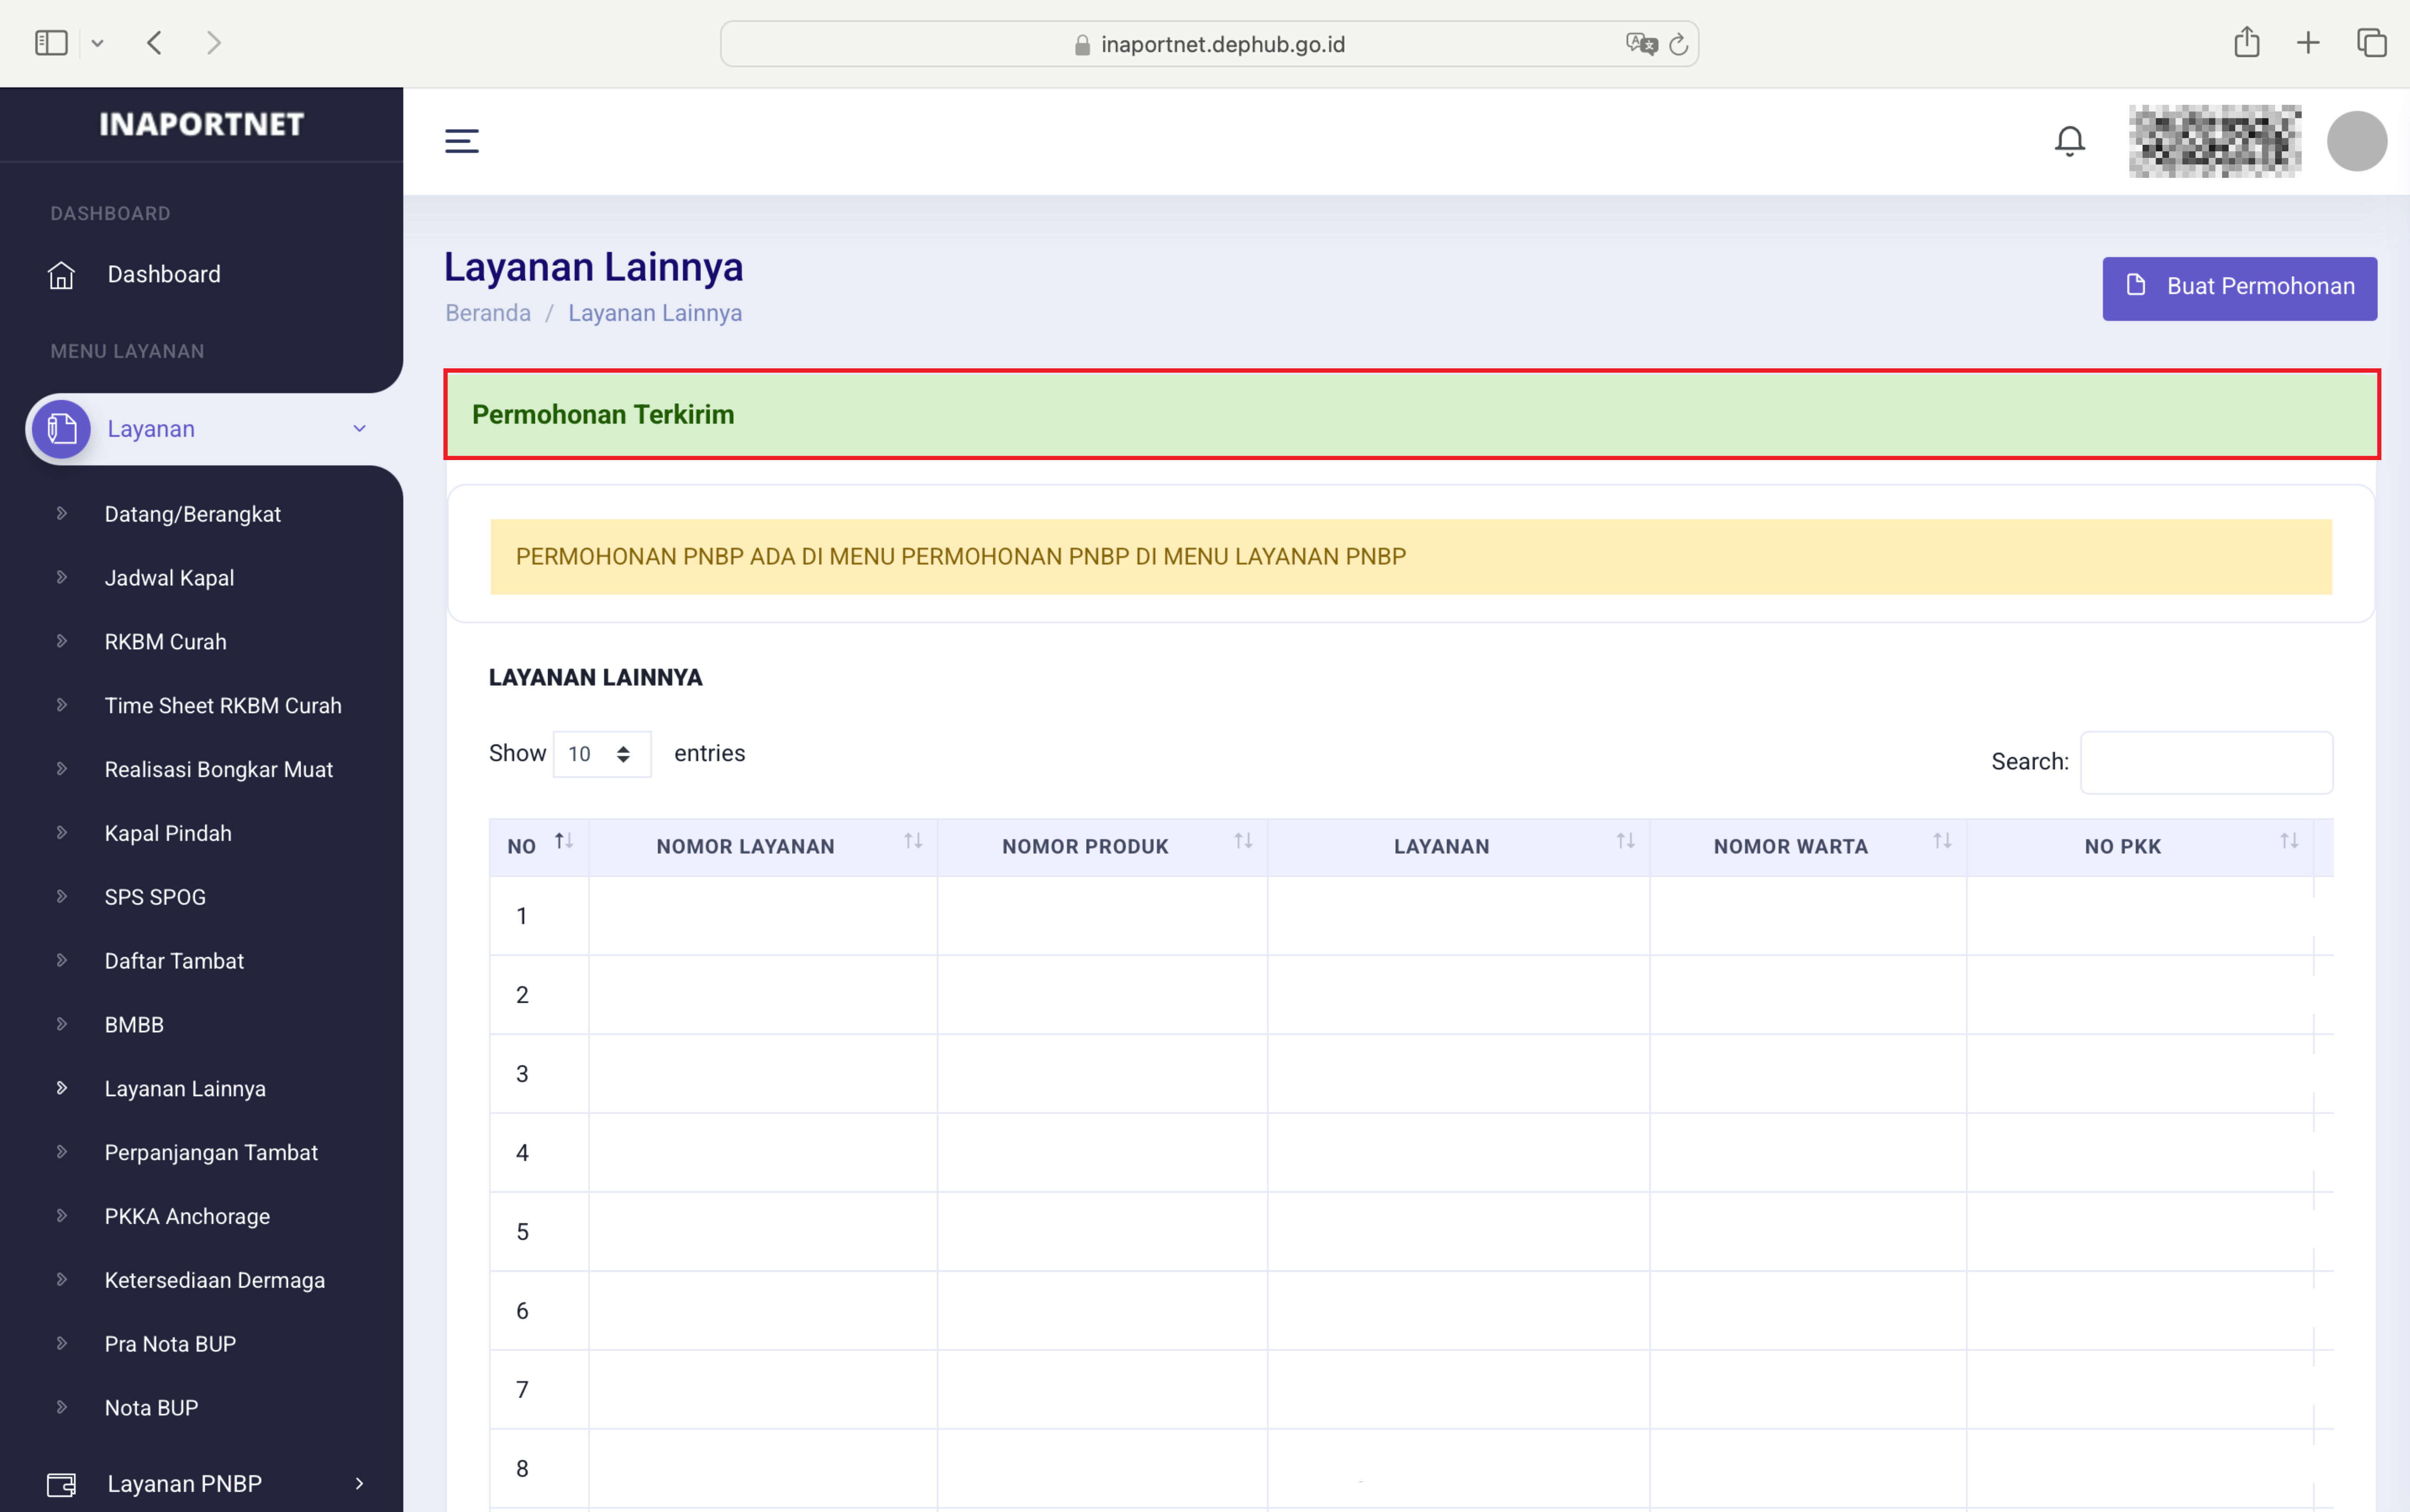Click the notification bell icon
2410x1512 pixels.
(x=2069, y=141)
